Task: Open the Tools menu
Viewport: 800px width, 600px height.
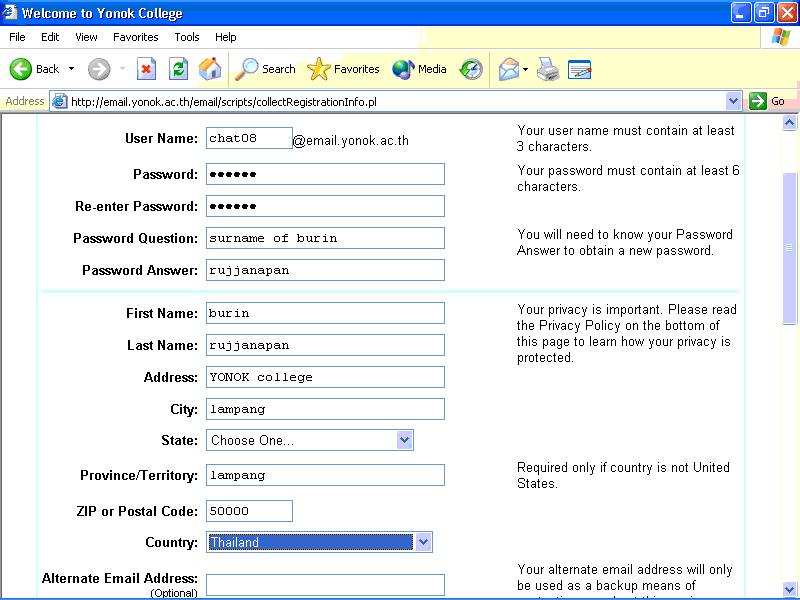Action: (x=187, y=37)
